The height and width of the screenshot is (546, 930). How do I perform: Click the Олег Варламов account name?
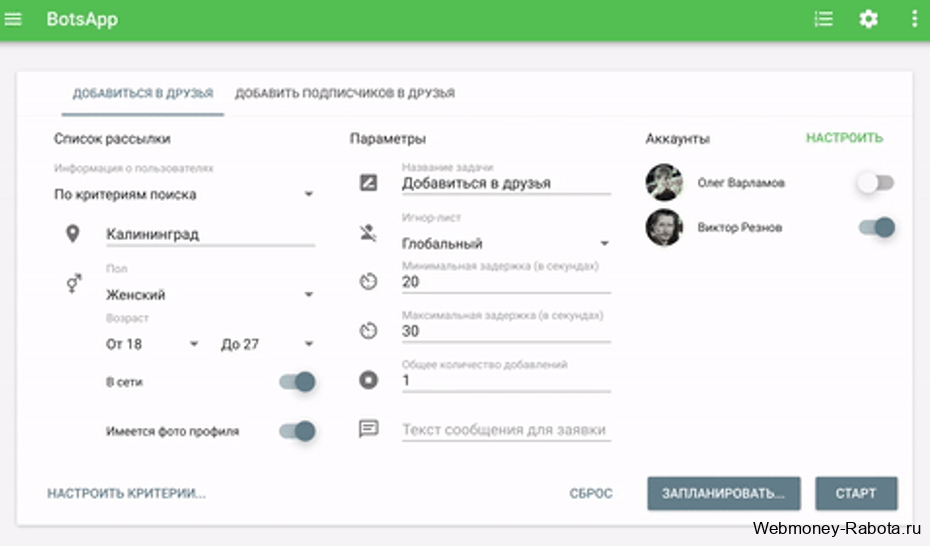[741, 183]
